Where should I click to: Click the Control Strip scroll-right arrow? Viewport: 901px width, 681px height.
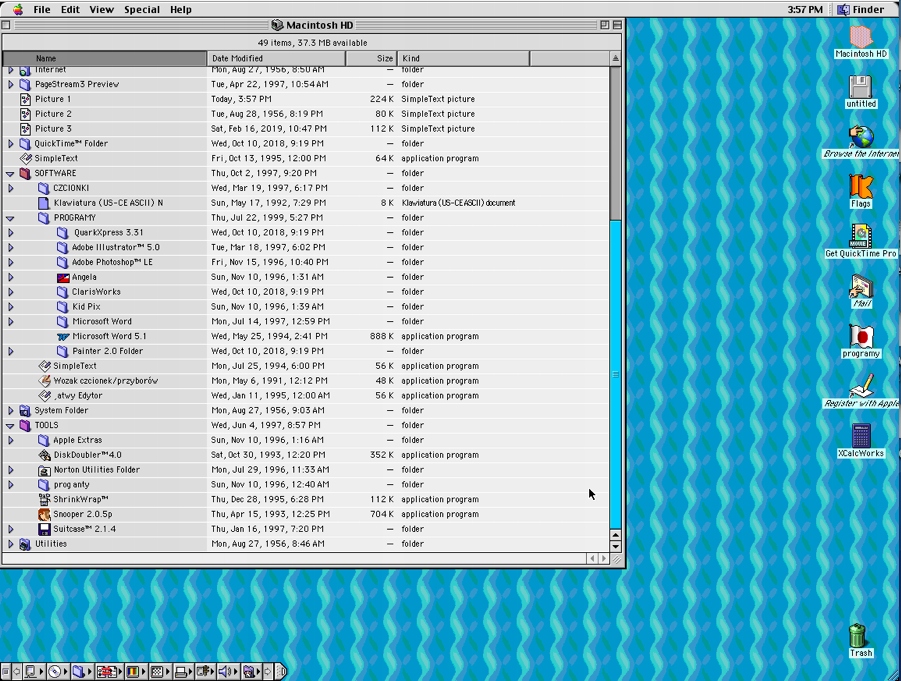point(268,671)
